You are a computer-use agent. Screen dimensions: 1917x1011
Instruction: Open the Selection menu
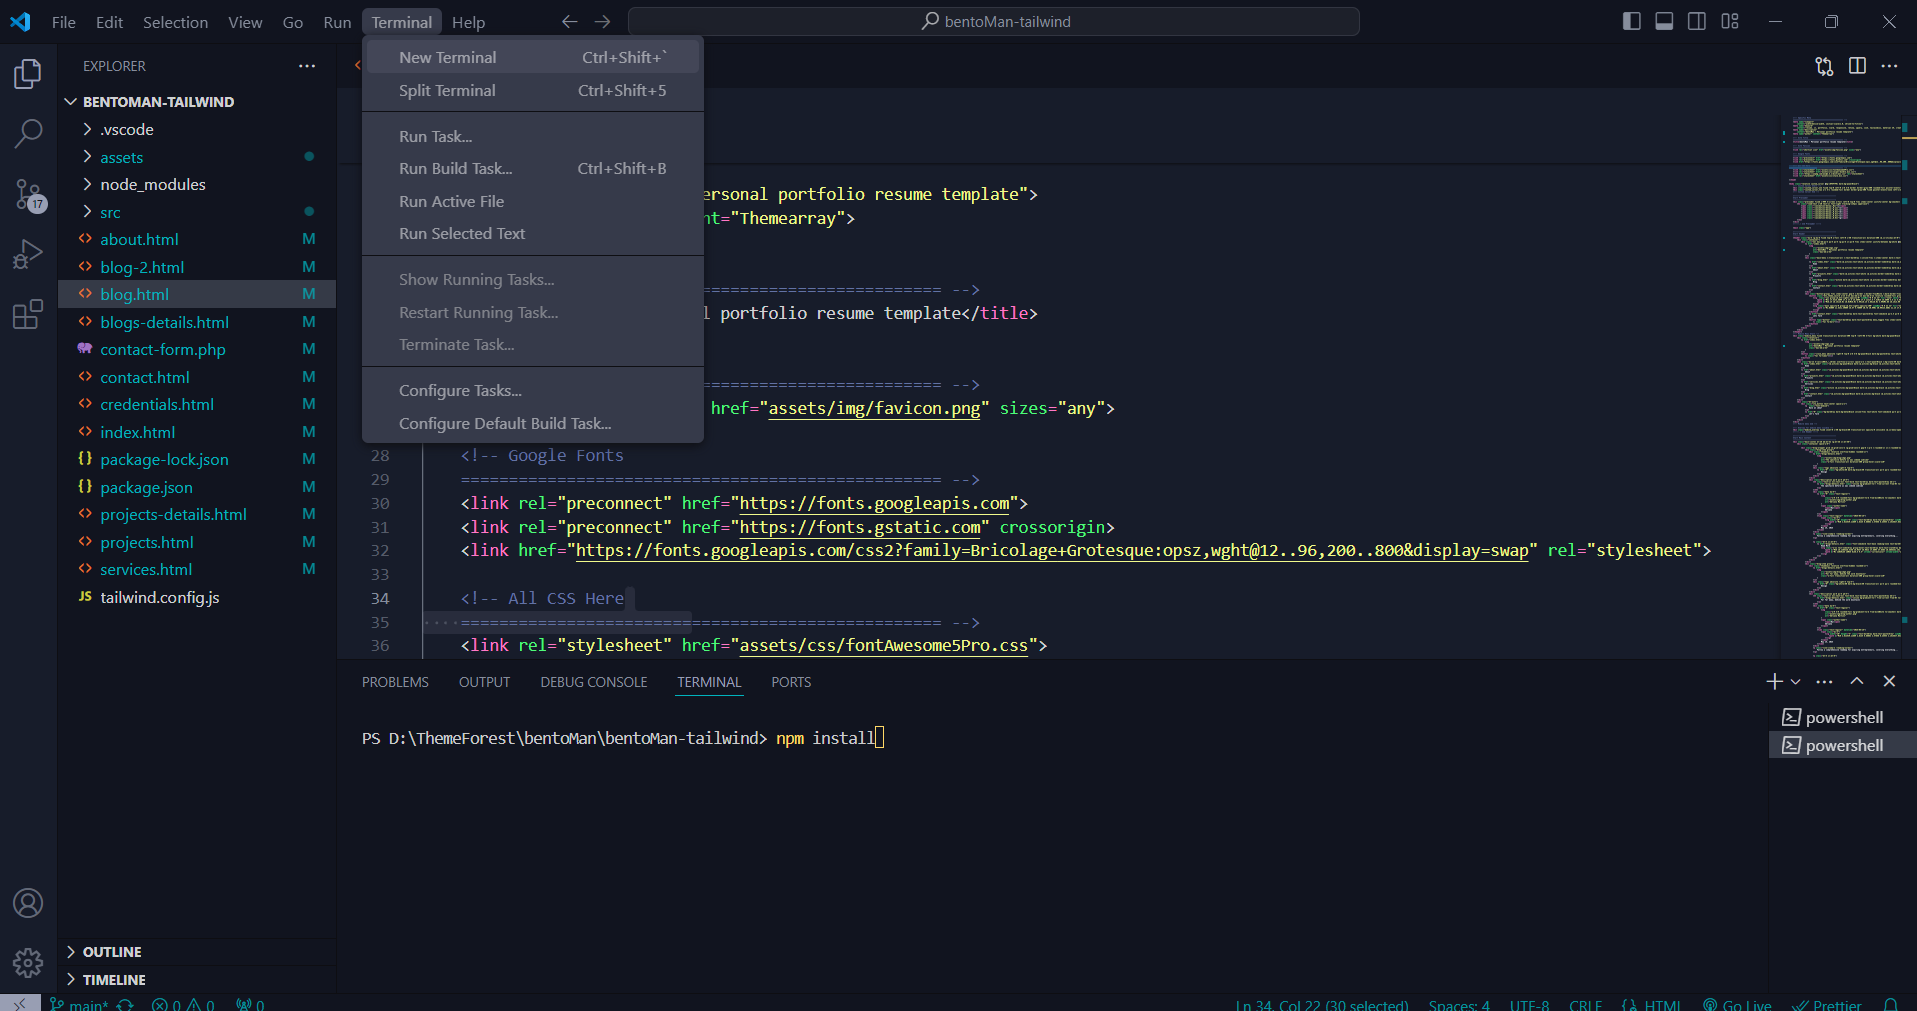tap(175, 22)
